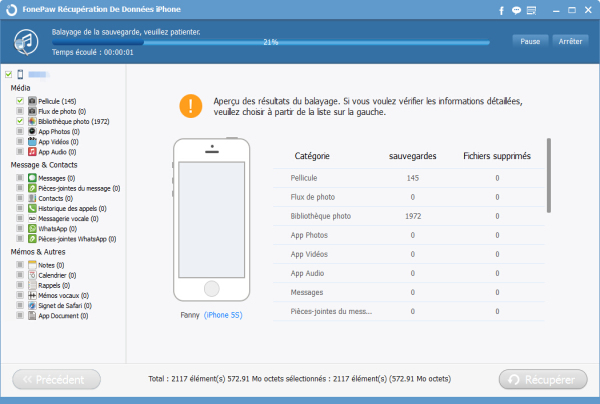Uncheck the device select-all checkbox
The image size is (600, 404).
[8, 74]
